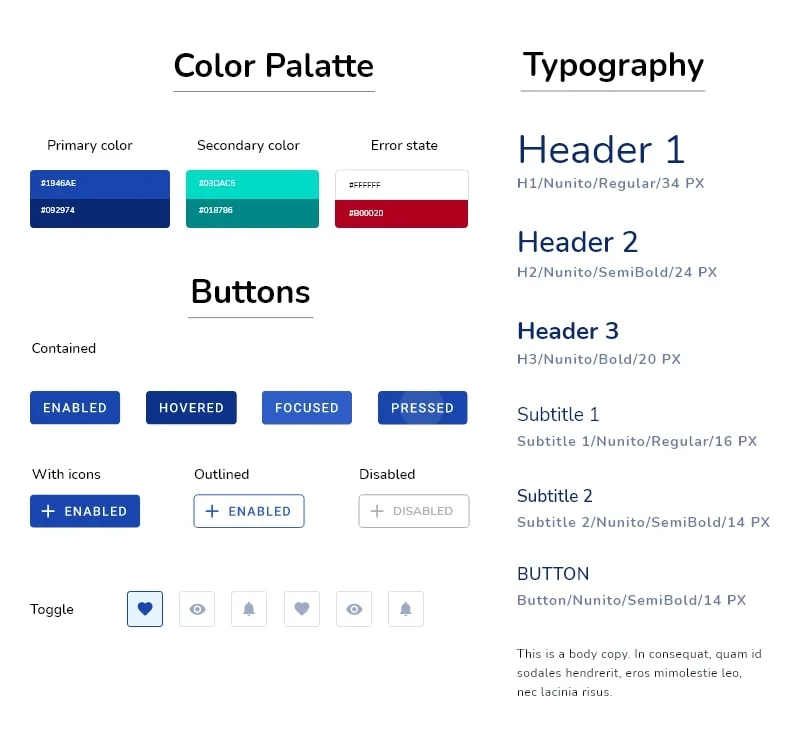
Task: Click the plus icon in the DISABLED button
Action: pos(375,511)
